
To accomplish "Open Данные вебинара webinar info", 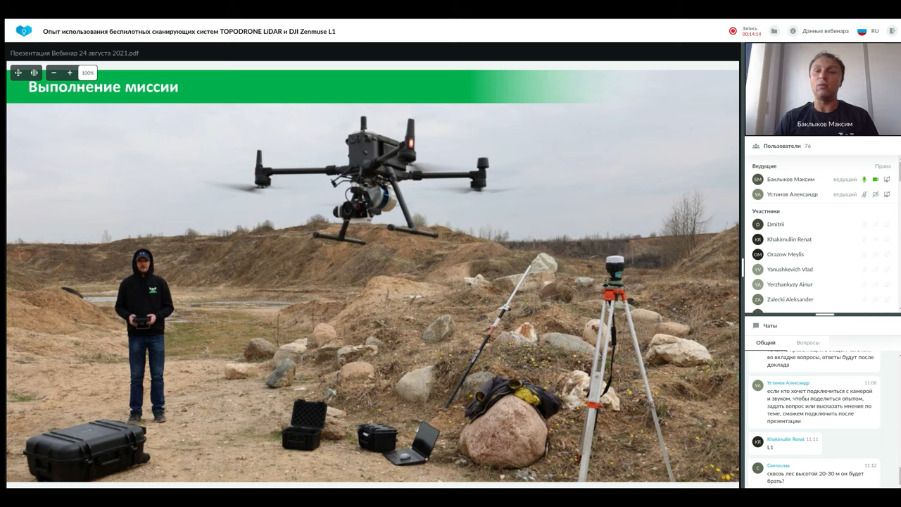I will (x=820, y=31).
